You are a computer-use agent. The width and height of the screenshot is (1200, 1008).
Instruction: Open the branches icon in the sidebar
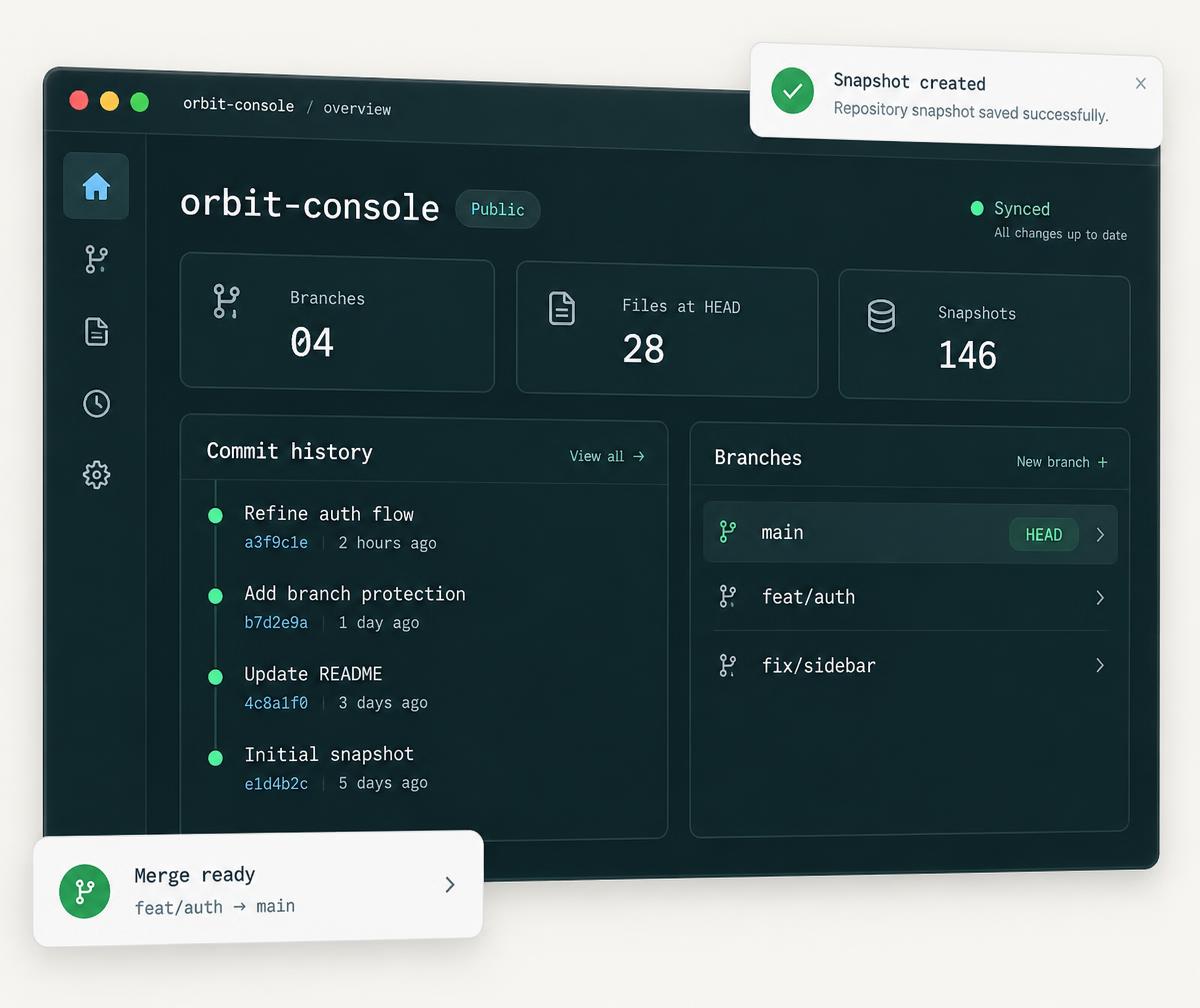point(96,259)
